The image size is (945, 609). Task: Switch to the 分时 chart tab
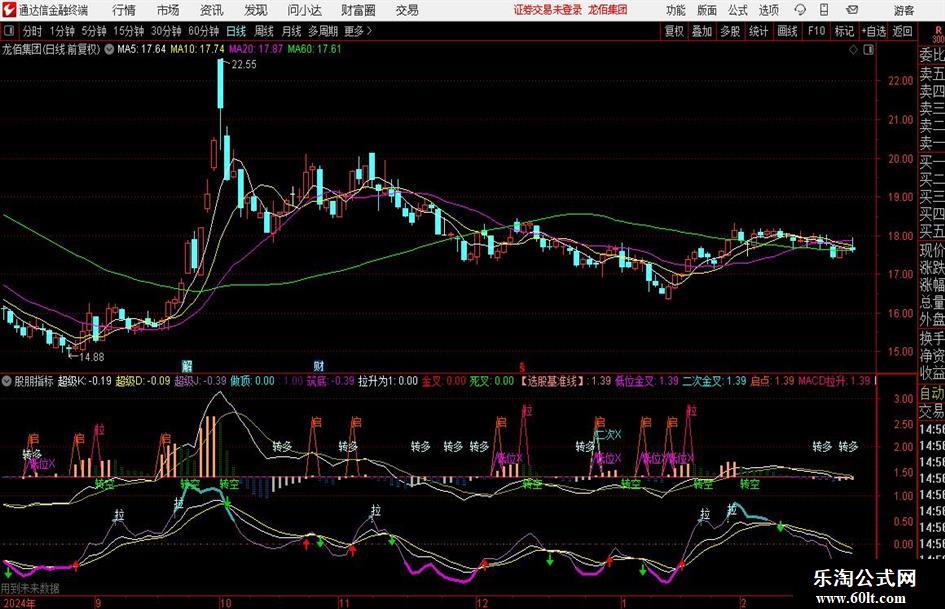32,31
